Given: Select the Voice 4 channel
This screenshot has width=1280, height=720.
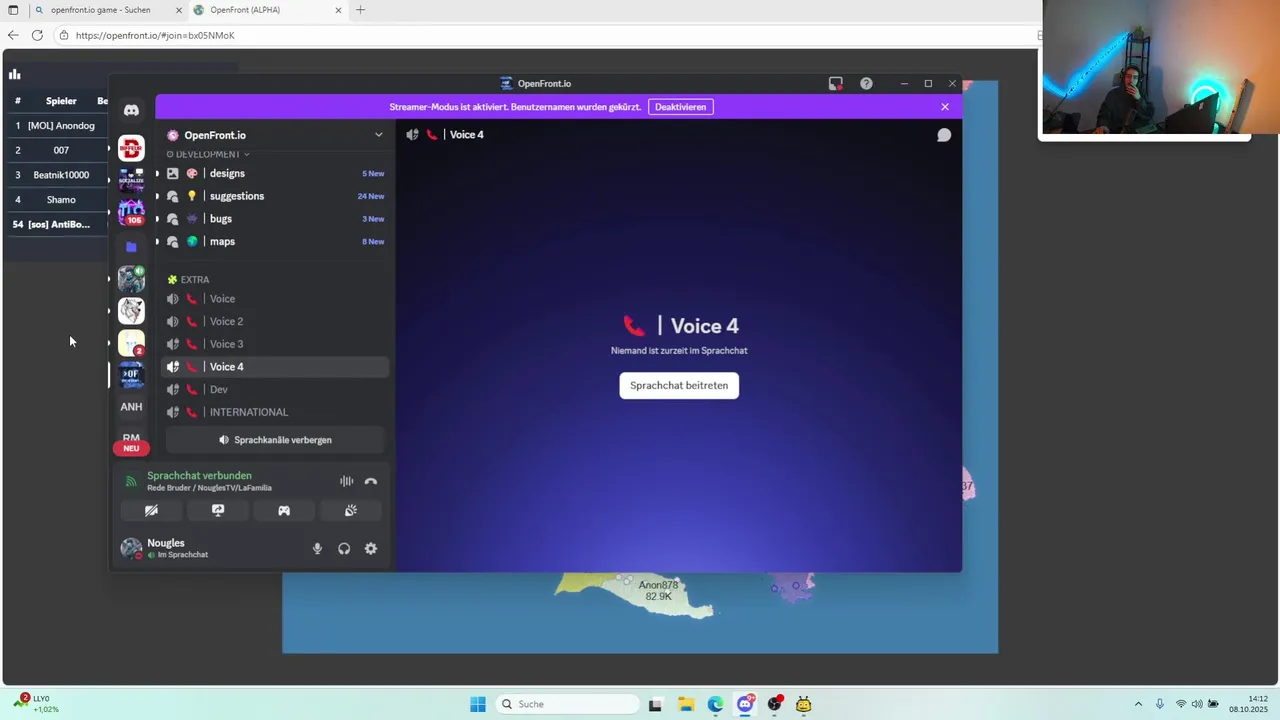Looking at the screenshot, I should (x=275, y=367).
